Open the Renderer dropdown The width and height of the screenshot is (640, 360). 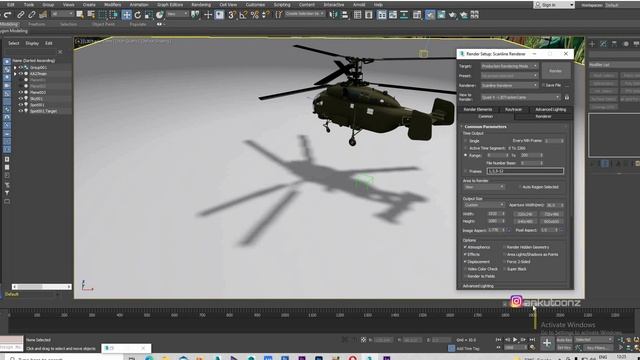[509, 85]
